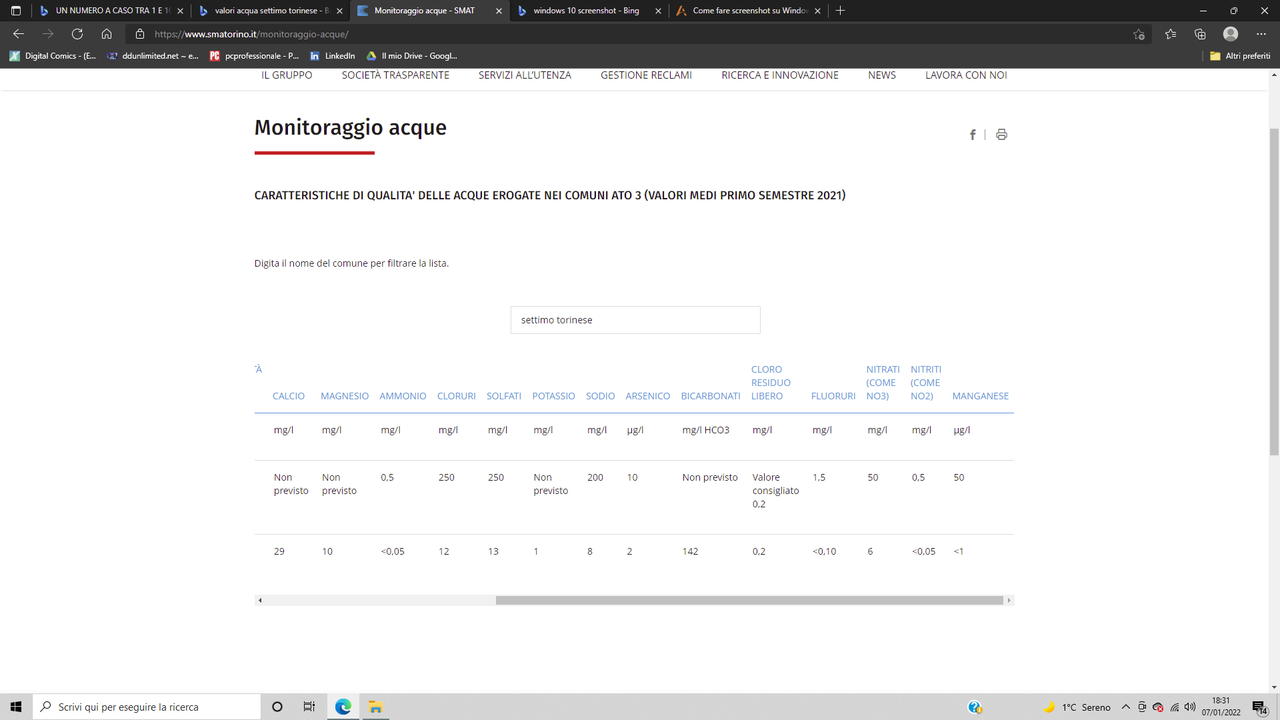The width and height of the screenshot is (1280, 720).
Task: Open Digital Comics bookmark
Action: tap(53, 56)
